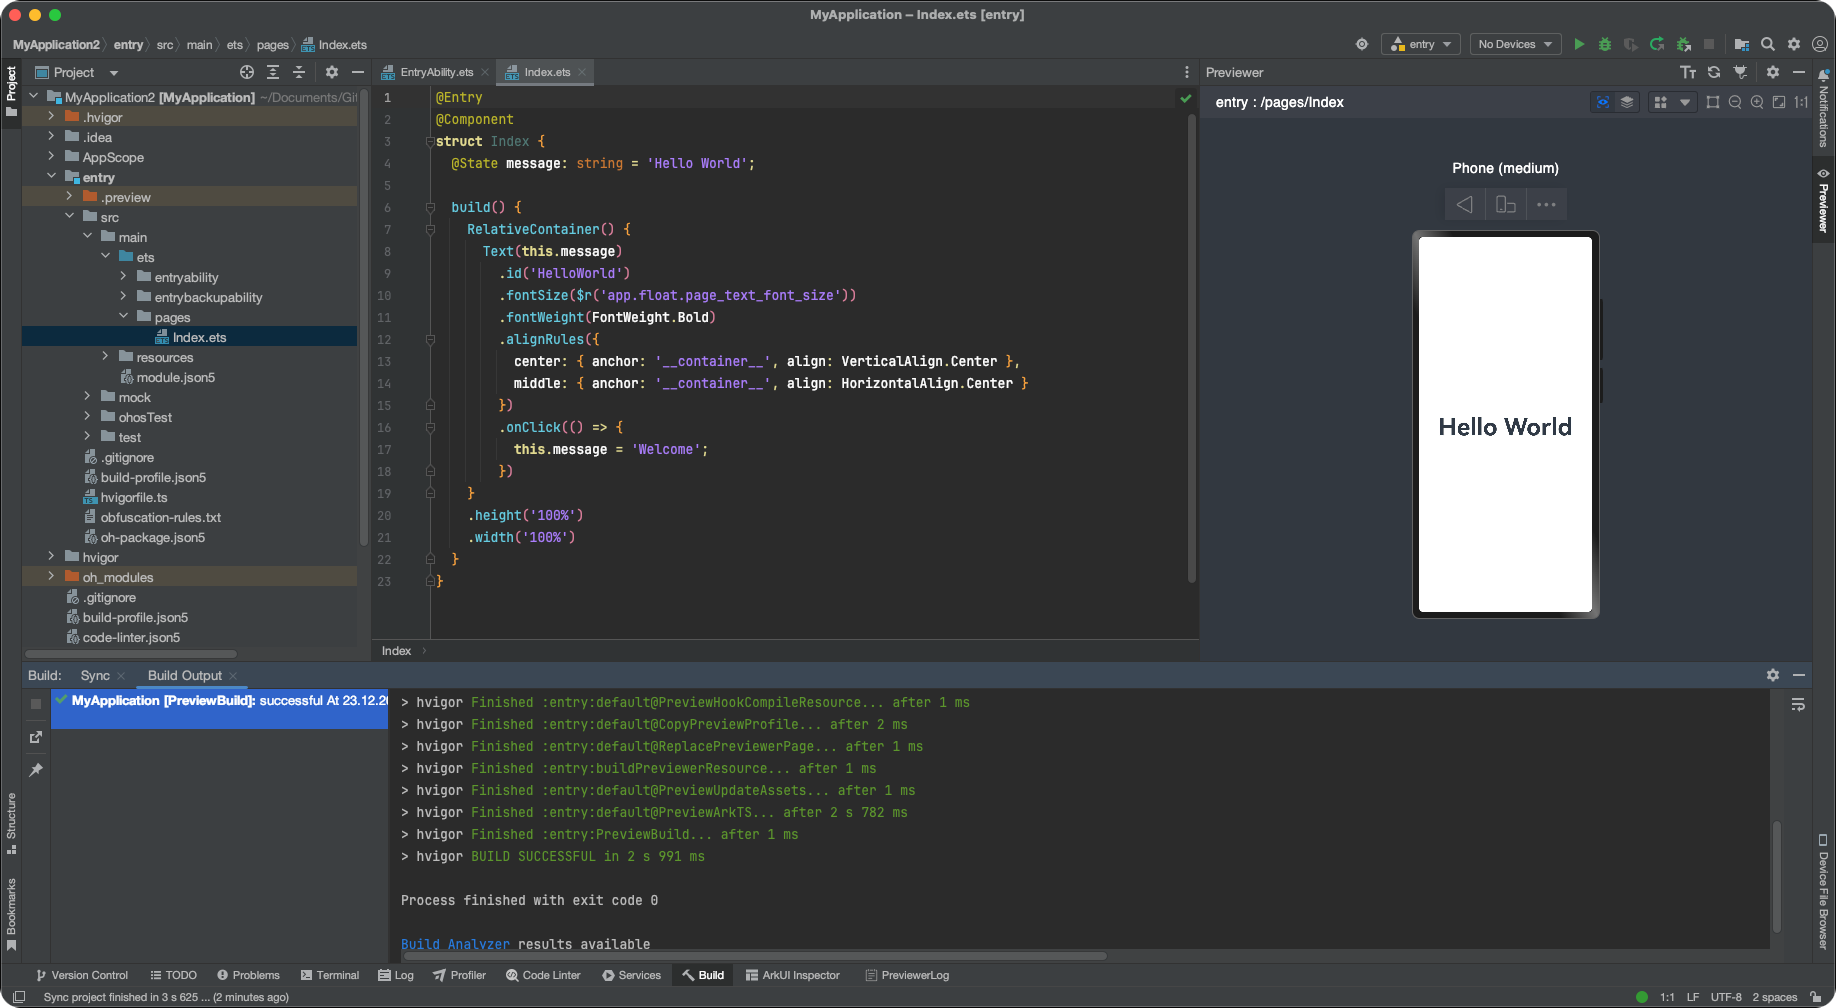Open the Profiler tool window
The width and height of the screenshot is (1836, 1008).
(459, 975)
